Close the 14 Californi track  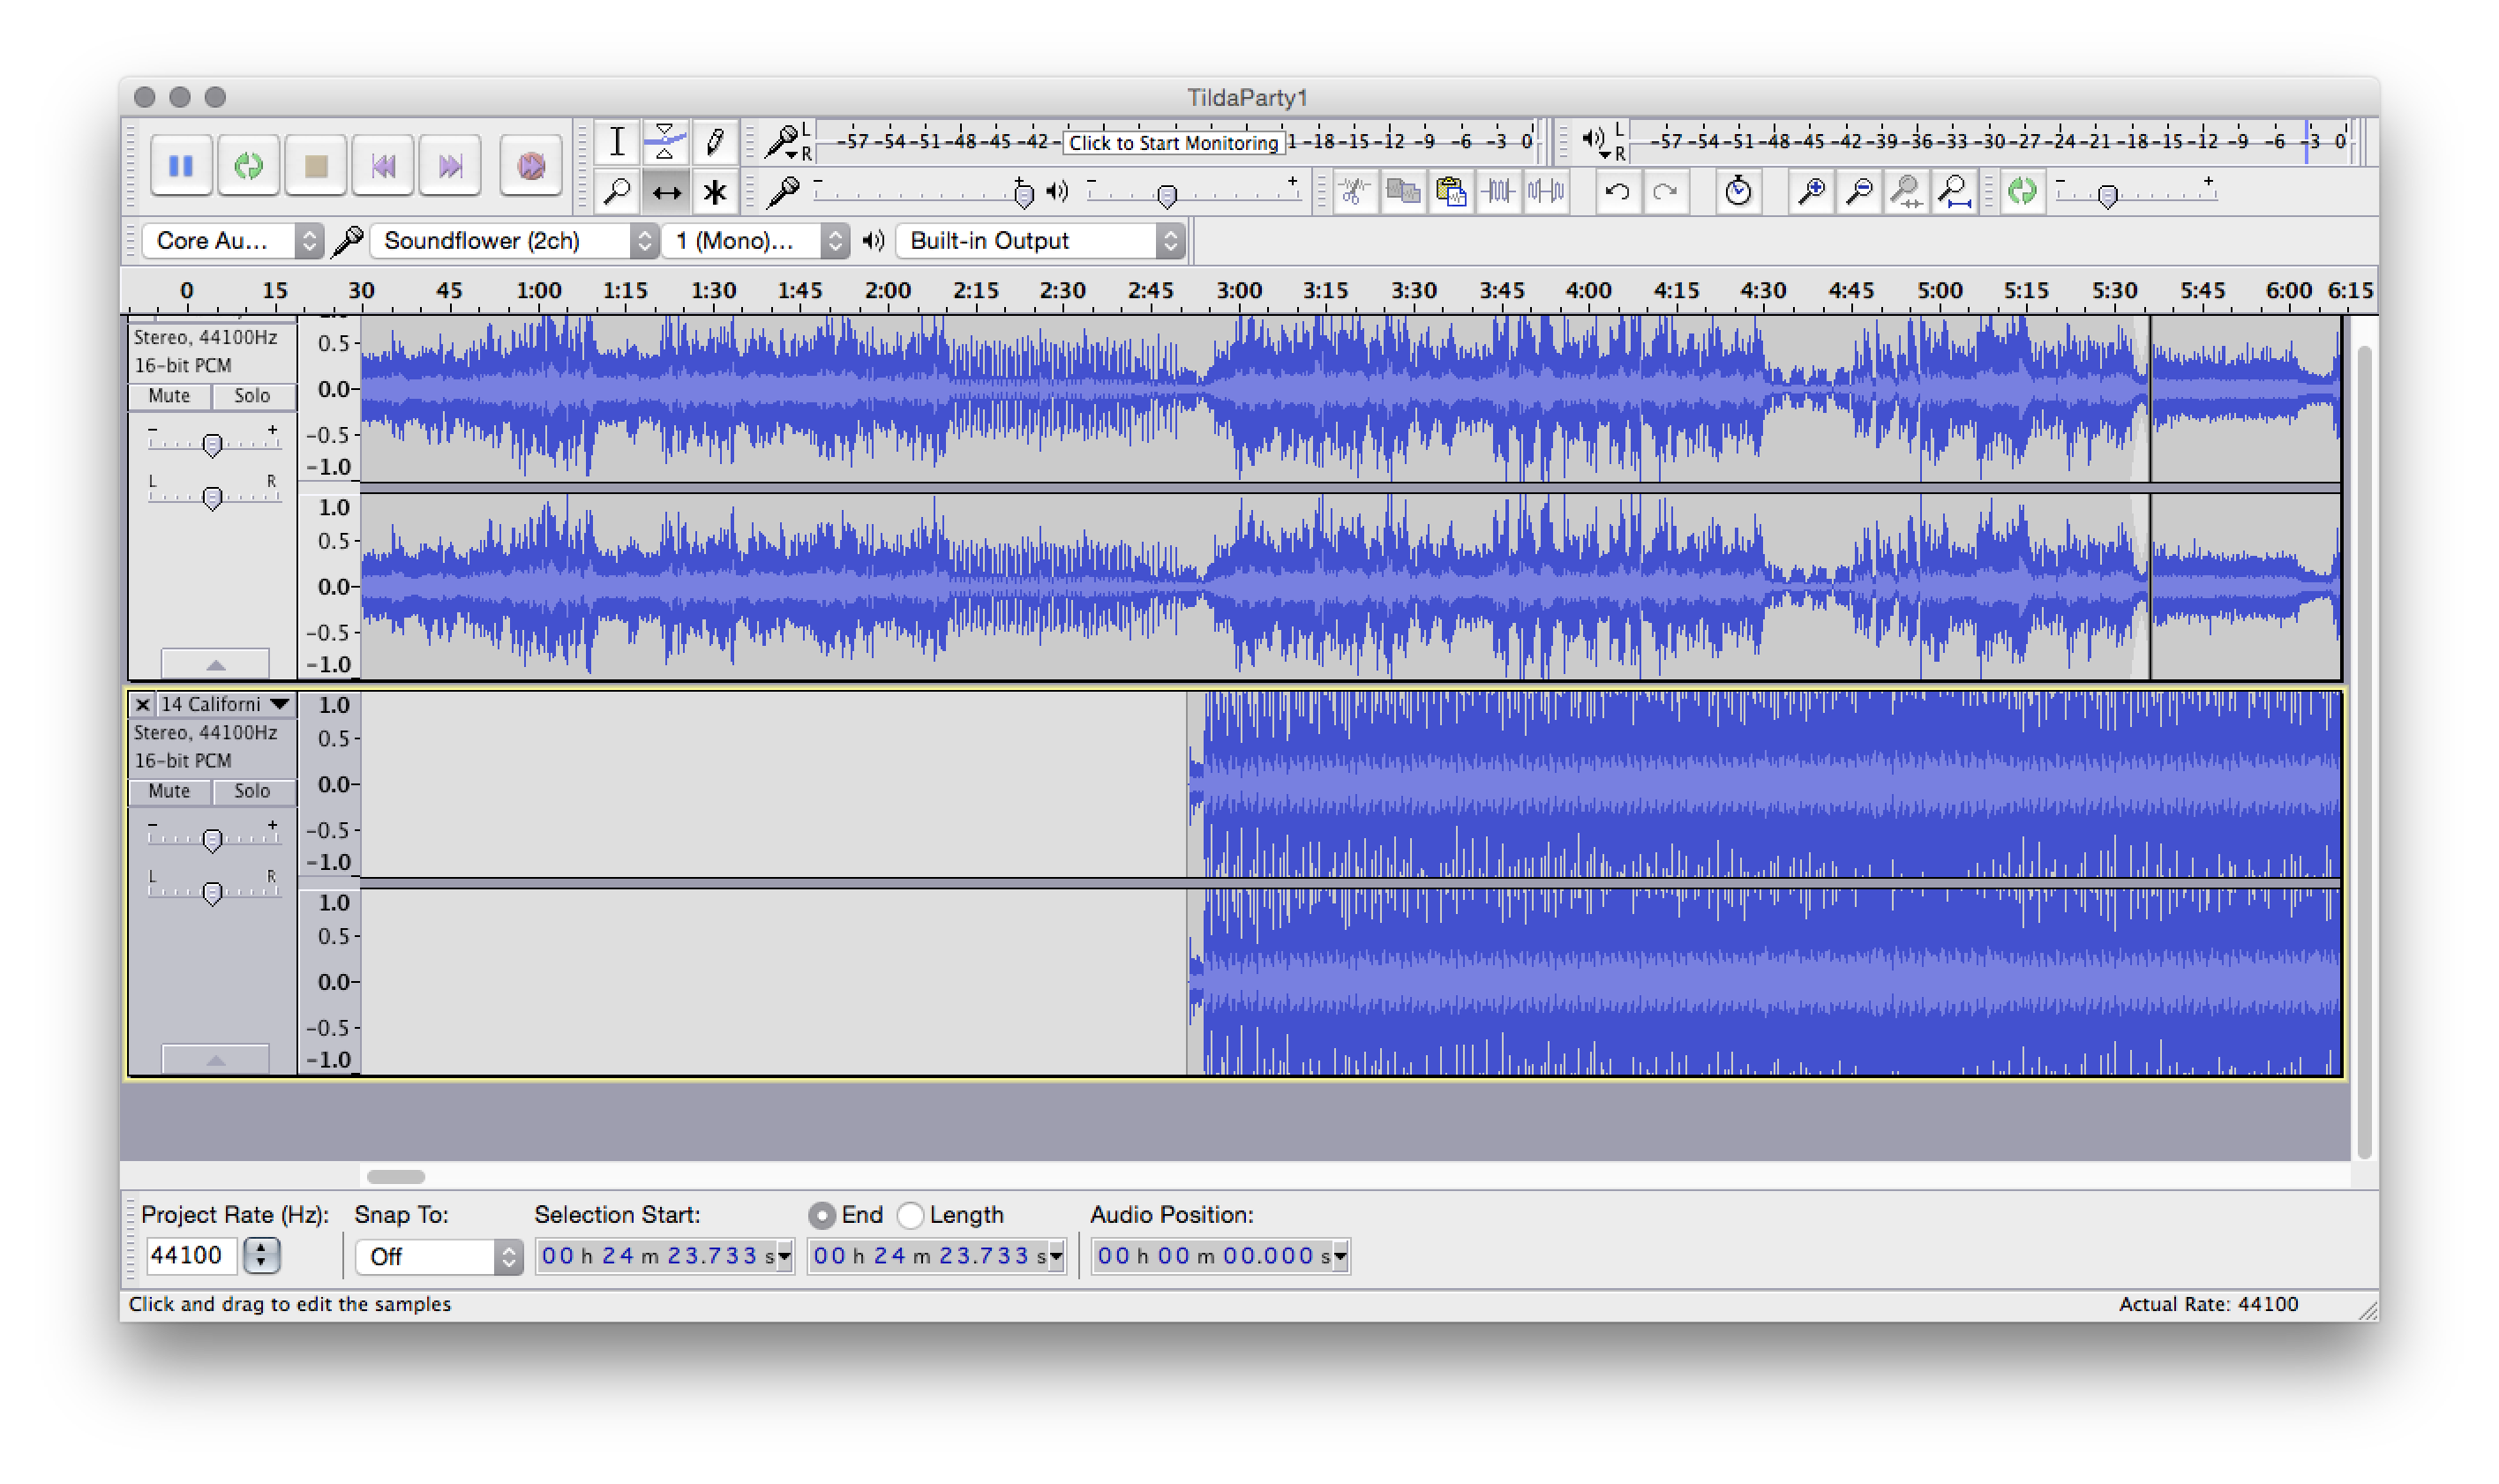(x=142, y=704)
